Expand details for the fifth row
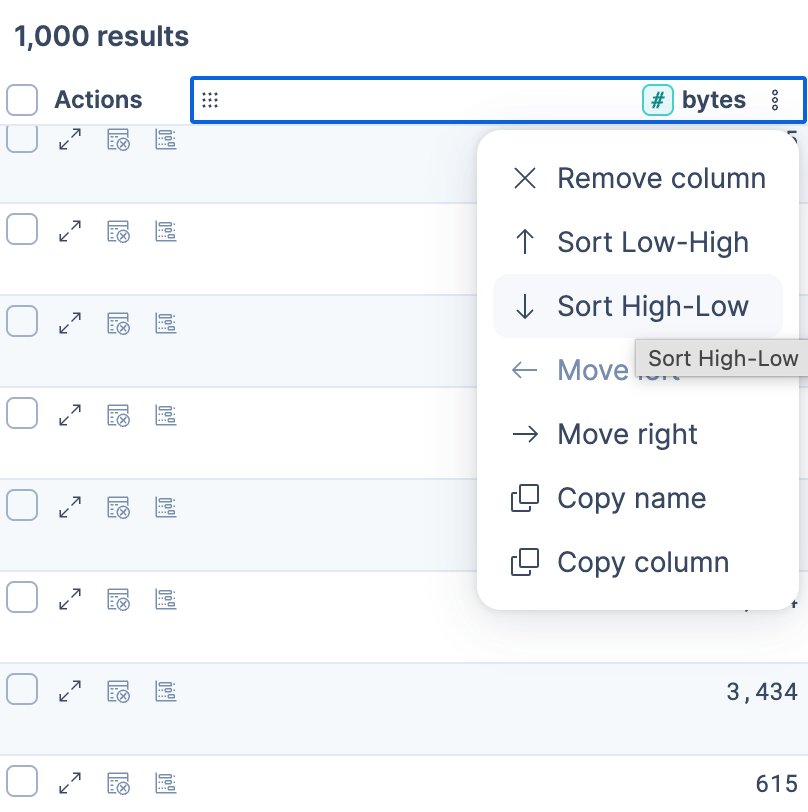The height and width of the screenshot is (812, 808). point(70,507)
